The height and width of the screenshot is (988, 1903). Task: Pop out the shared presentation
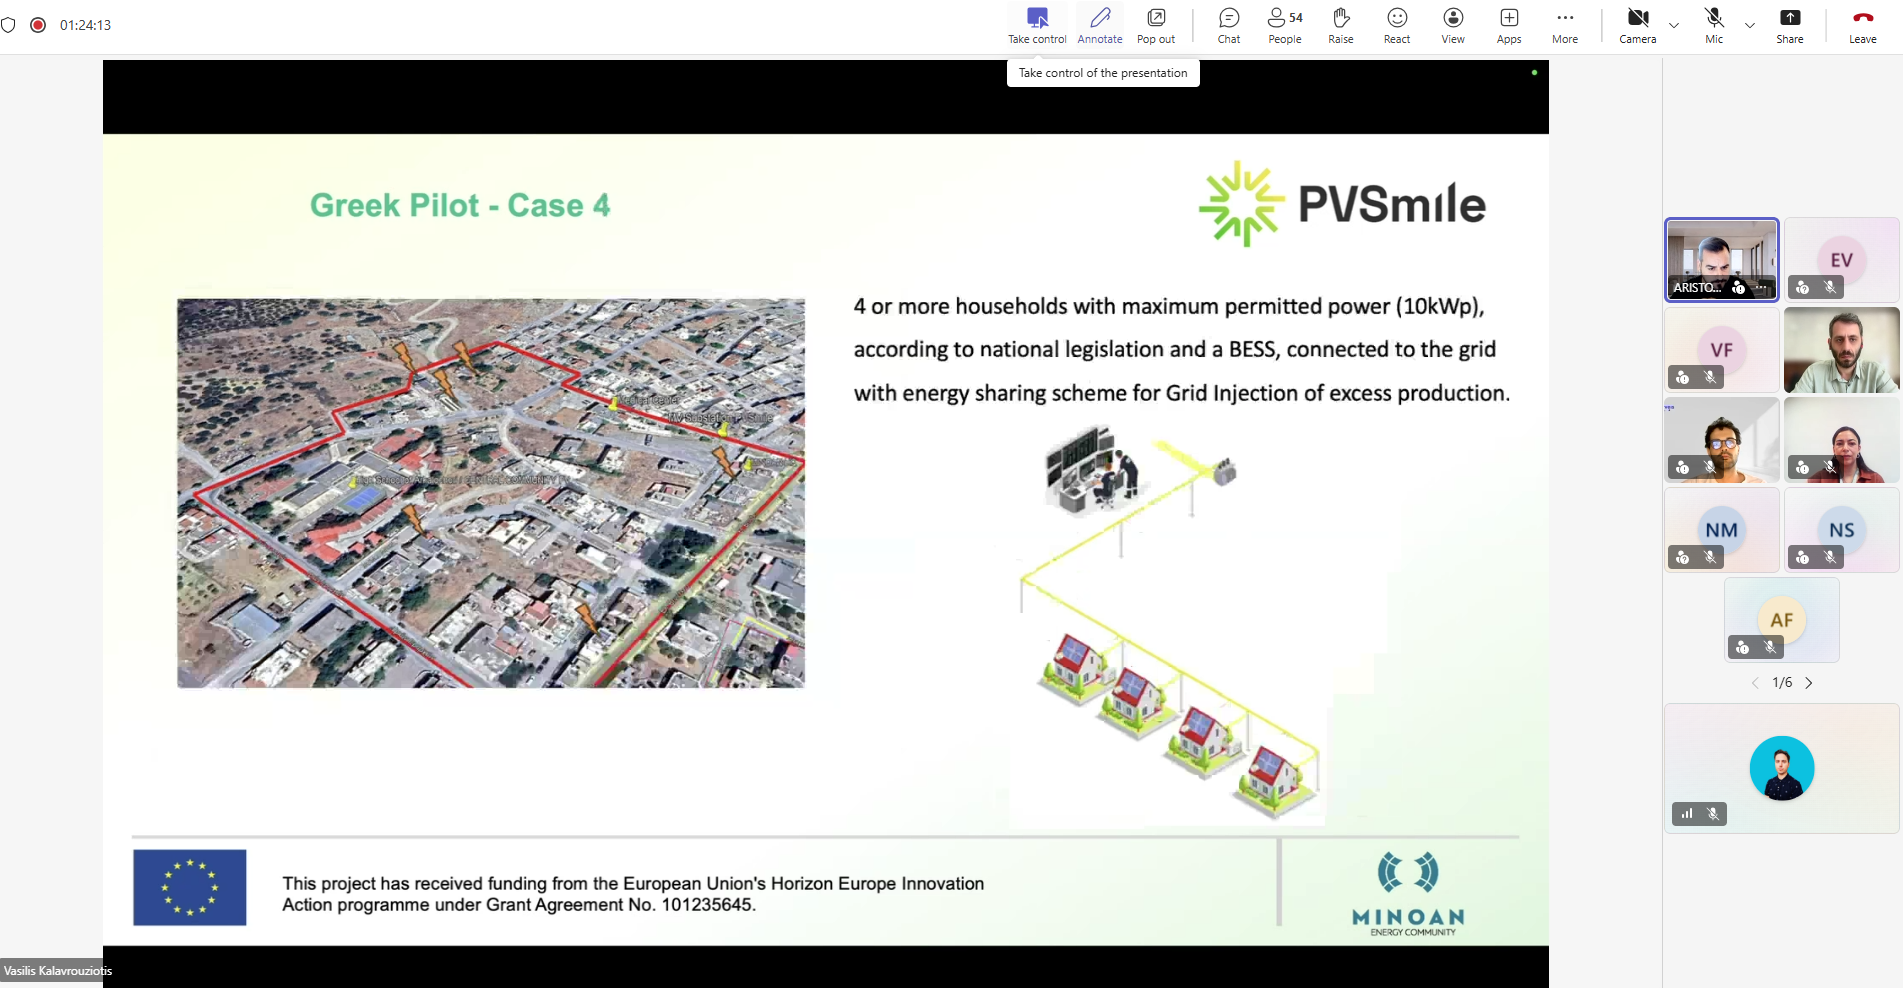[1156, 26]
